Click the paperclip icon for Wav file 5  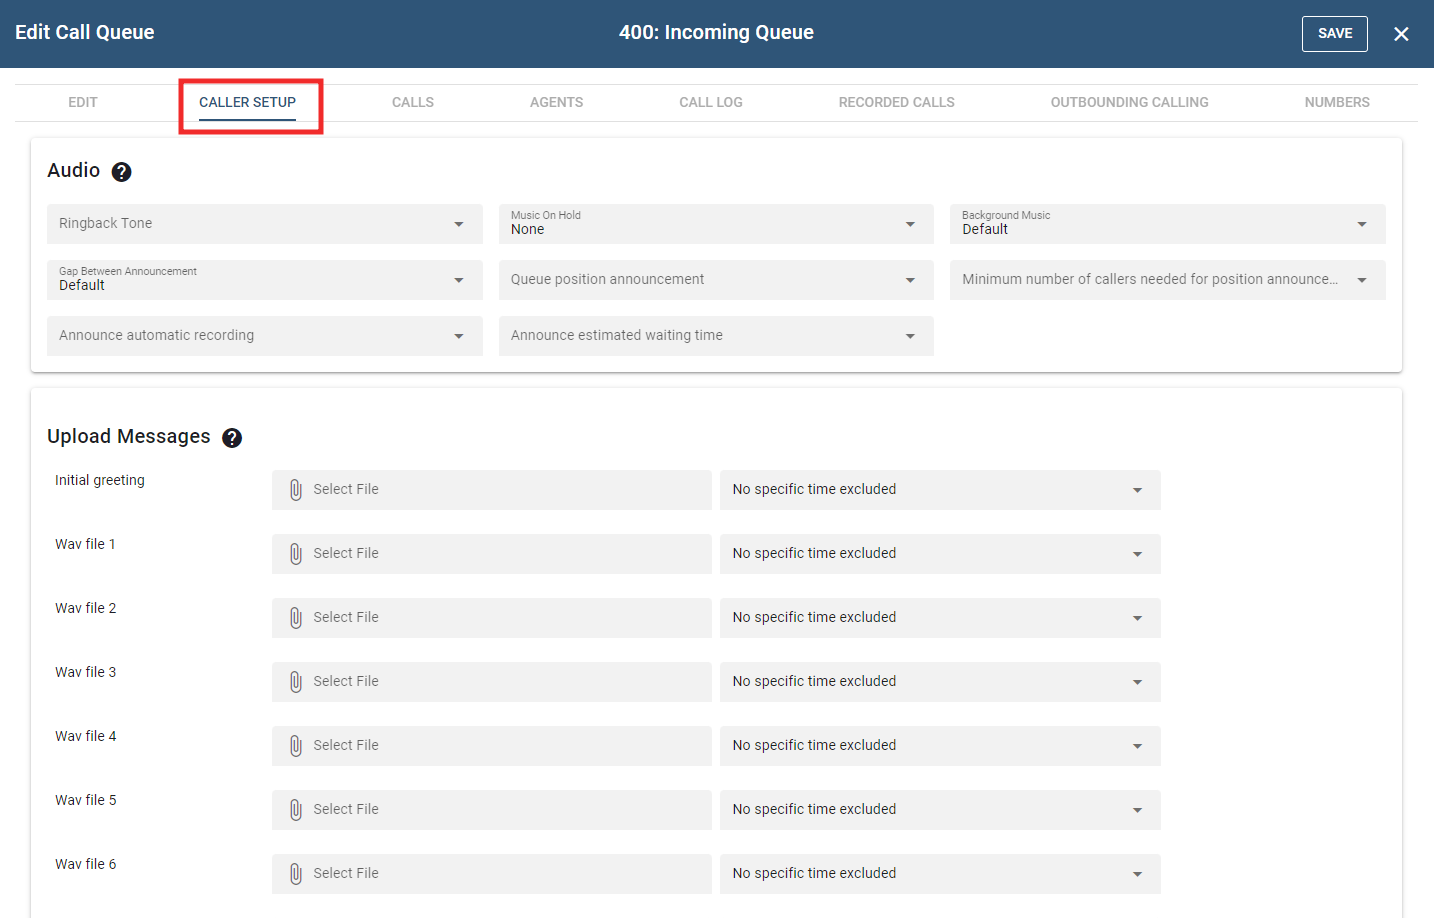[296, 810]
